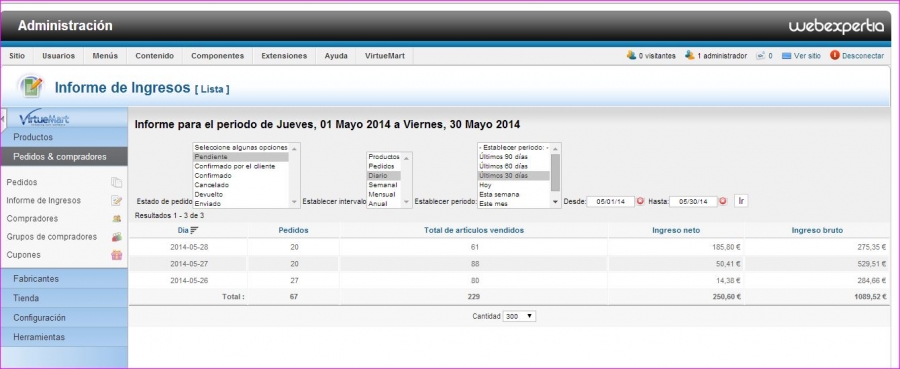Click the Informe de Ingresos sidebar icon
900x369 pixels.
(x=117, y=200)
